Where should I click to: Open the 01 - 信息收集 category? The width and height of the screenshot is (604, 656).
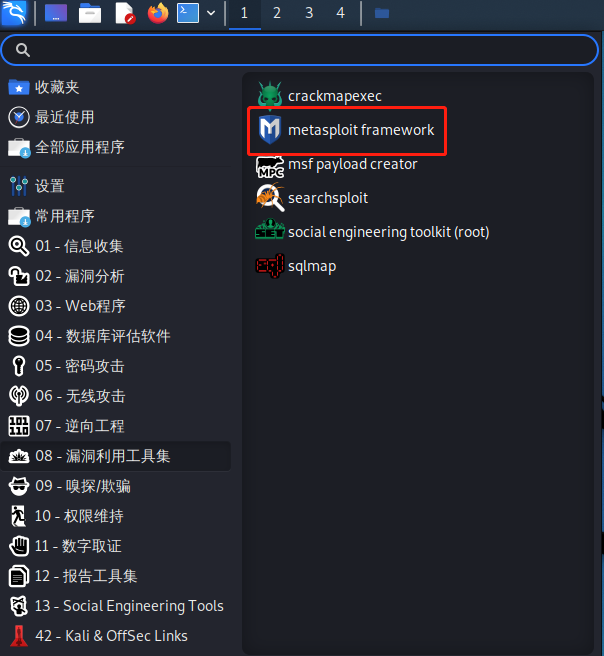115,246
